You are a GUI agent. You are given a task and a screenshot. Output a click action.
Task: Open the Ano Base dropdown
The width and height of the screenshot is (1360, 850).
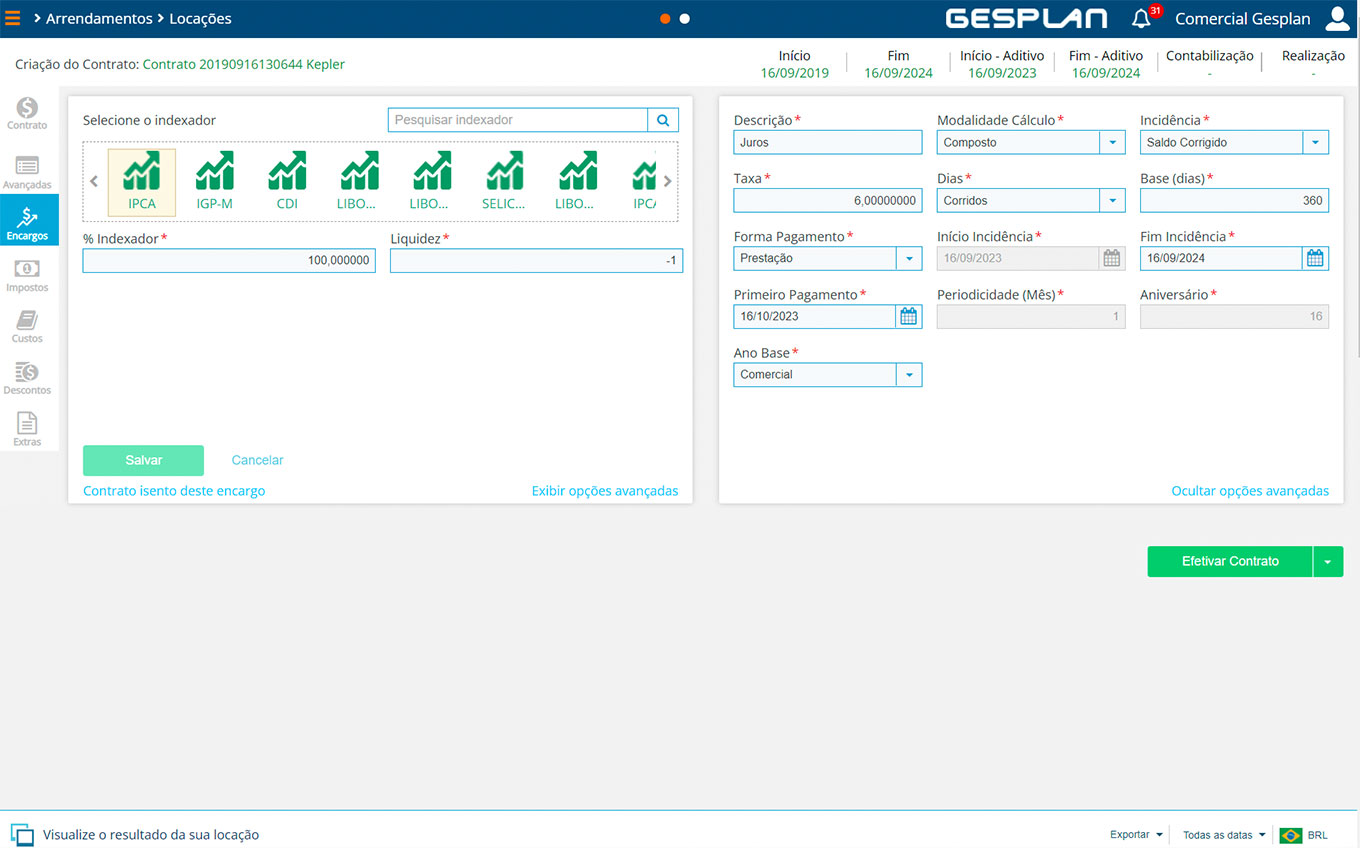(x=909, y=375)
